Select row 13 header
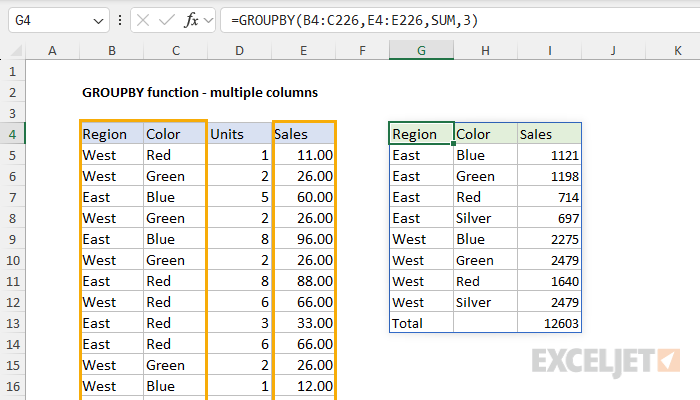 click(x=12, y=323)
